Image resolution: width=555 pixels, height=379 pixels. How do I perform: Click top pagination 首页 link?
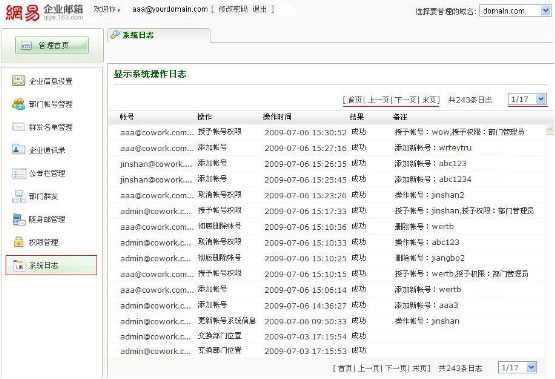click(x=355, y=100)
